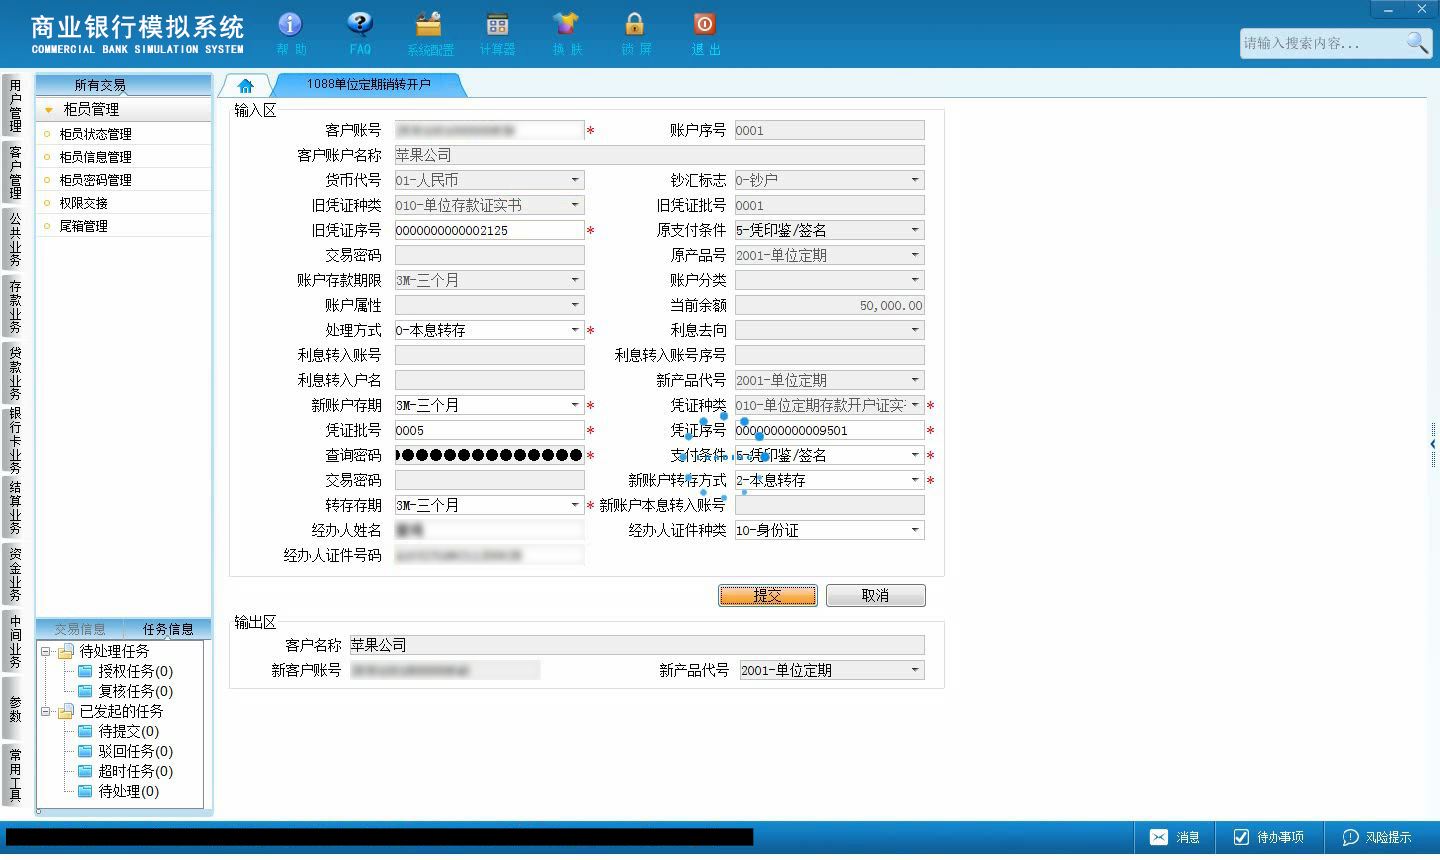The width and height of the screenshot is (1440, 860).
Task: Open 公共业务 sidebar tab
Action: (x=14, y=239)
